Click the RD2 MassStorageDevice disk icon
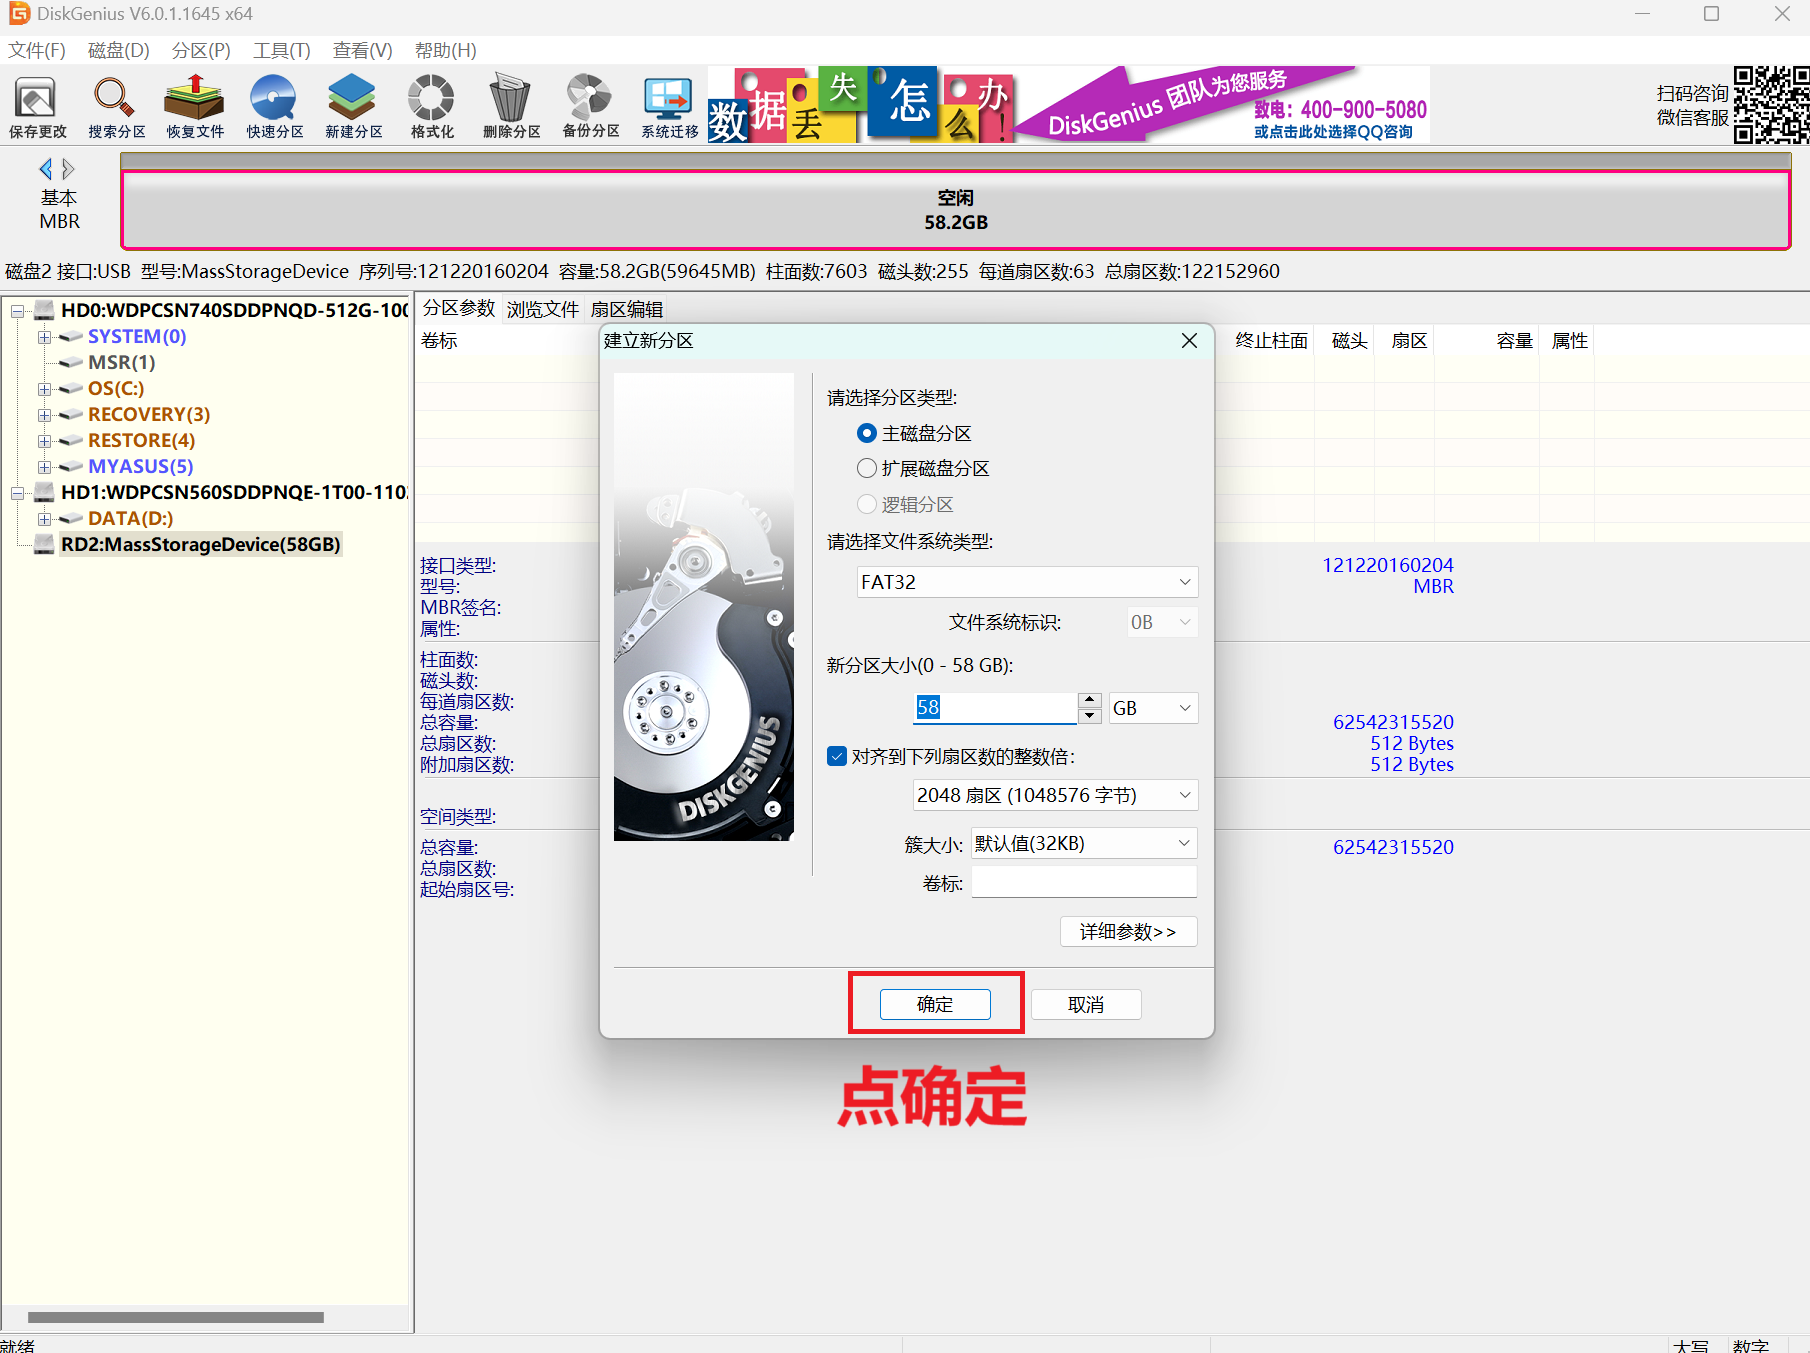 [x=44, y=544]
